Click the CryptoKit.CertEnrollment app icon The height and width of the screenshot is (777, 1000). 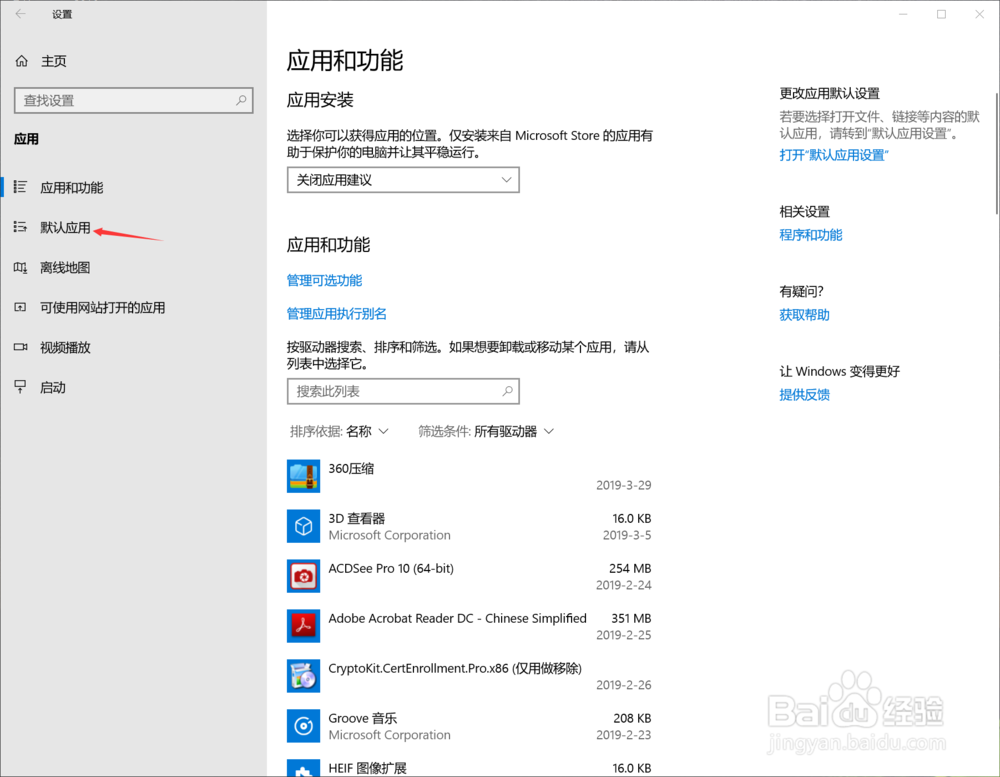coord(303,676)
